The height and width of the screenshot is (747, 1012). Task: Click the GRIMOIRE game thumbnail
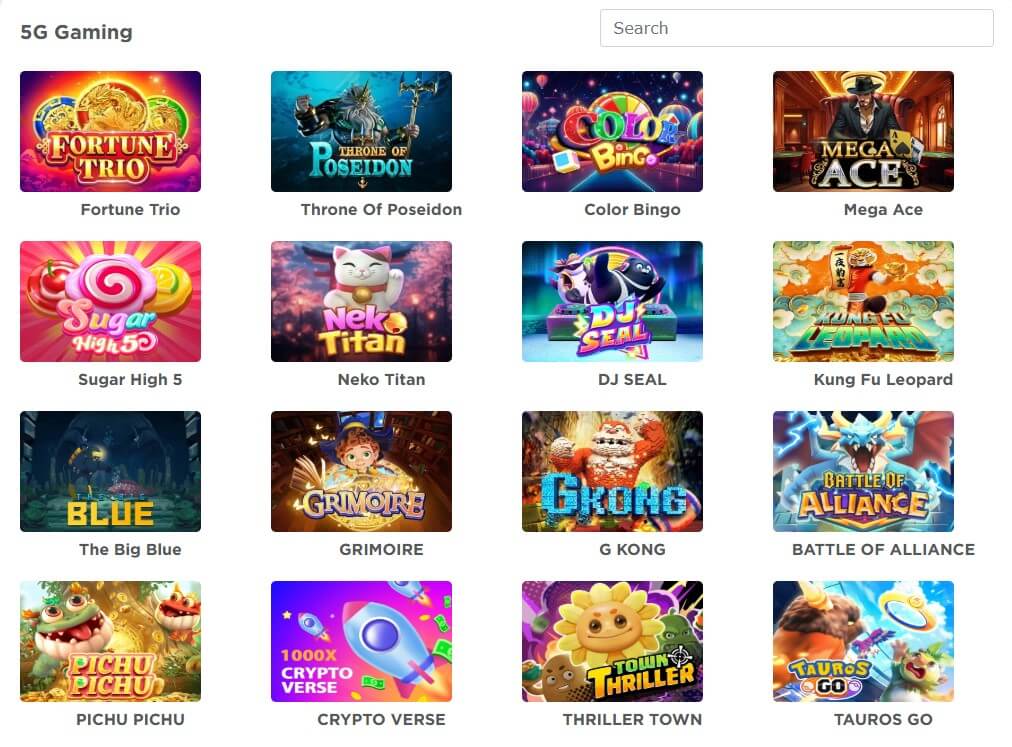pos(361,471)
